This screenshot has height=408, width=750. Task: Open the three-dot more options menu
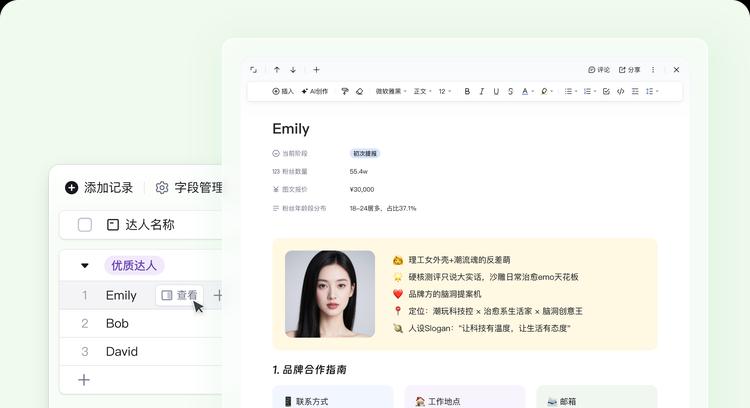(653, 70)
